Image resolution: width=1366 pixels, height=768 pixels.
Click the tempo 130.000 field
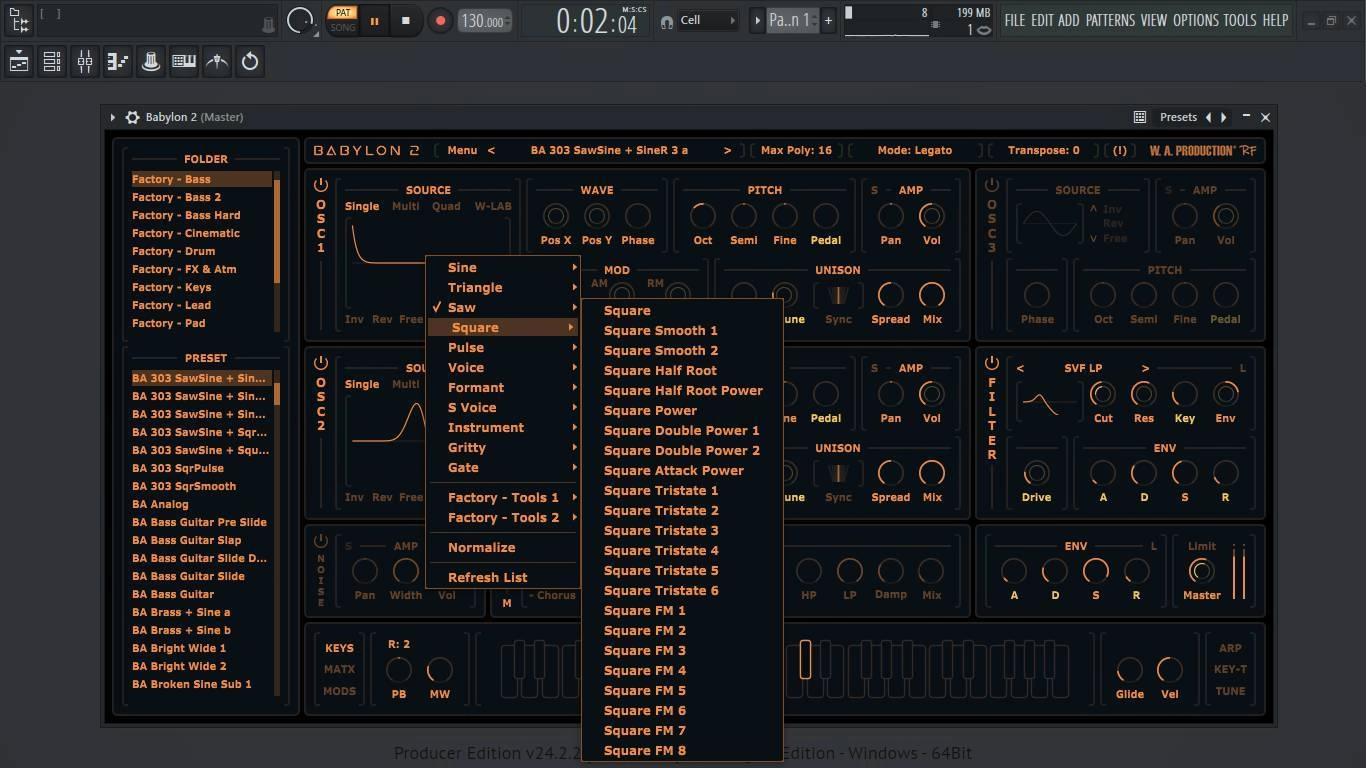[x=485, y=20]
